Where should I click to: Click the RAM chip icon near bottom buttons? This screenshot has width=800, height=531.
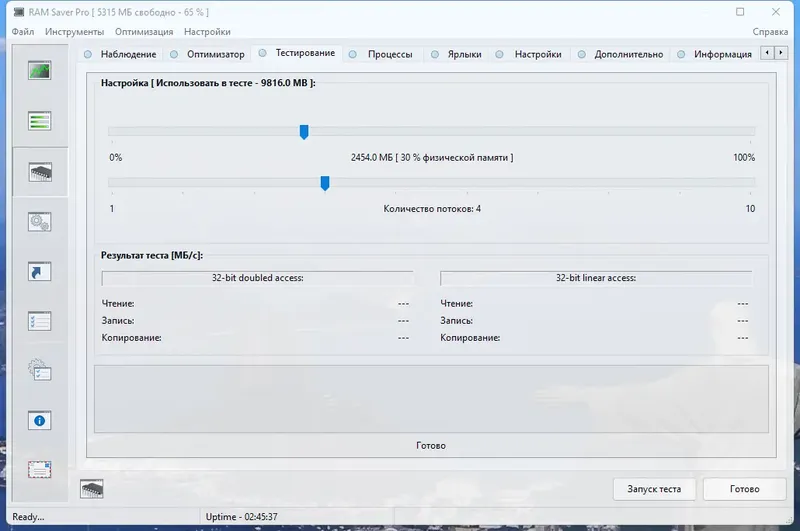pos(92,489)
